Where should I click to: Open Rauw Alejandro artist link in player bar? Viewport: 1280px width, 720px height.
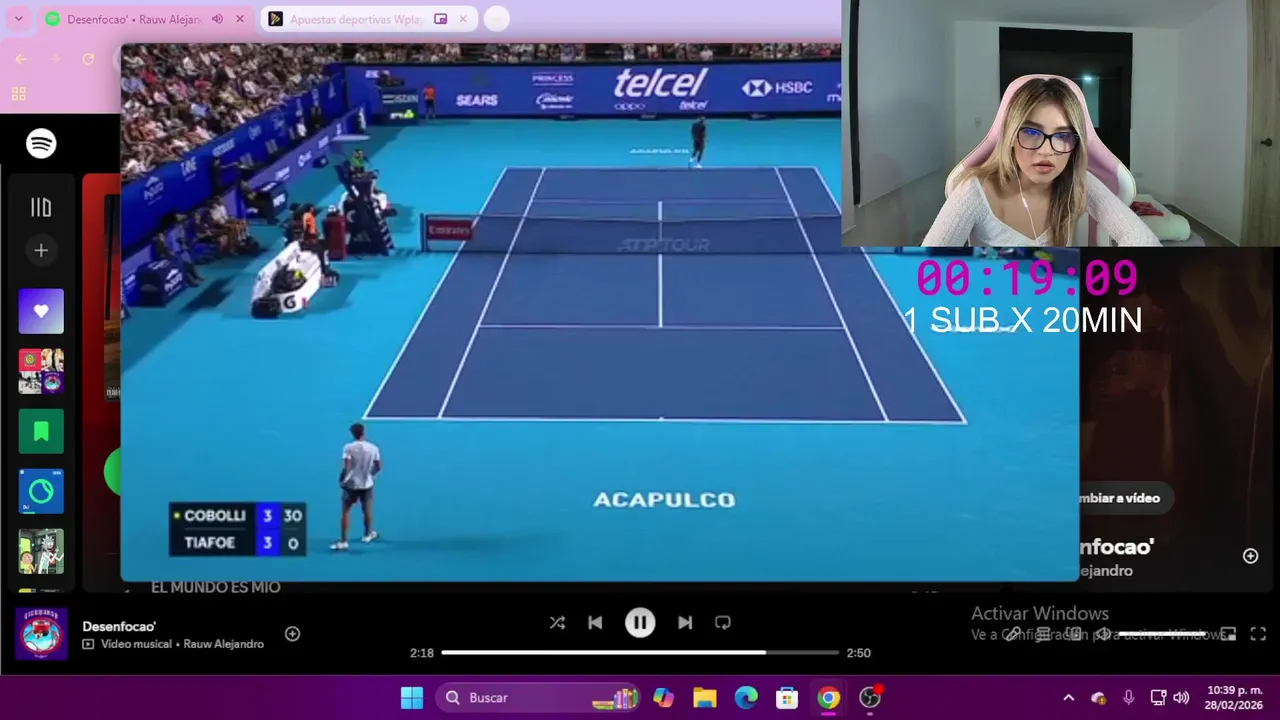(x=224, y=644)
